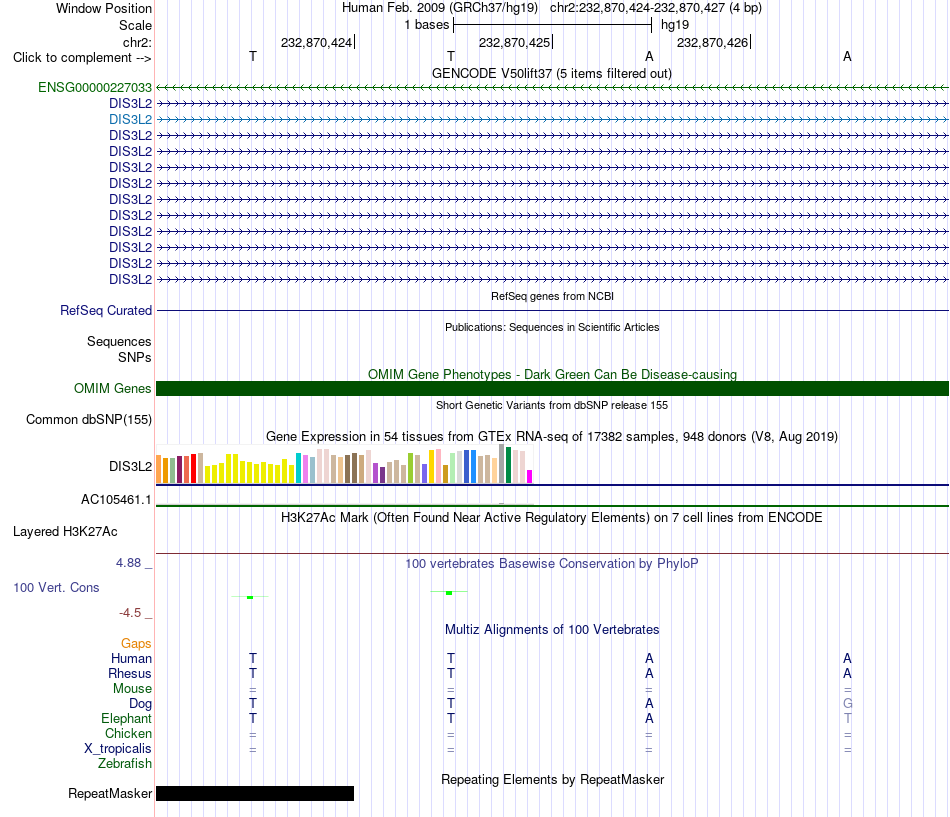Click the G base in the Dog row

tap(848, 704)
